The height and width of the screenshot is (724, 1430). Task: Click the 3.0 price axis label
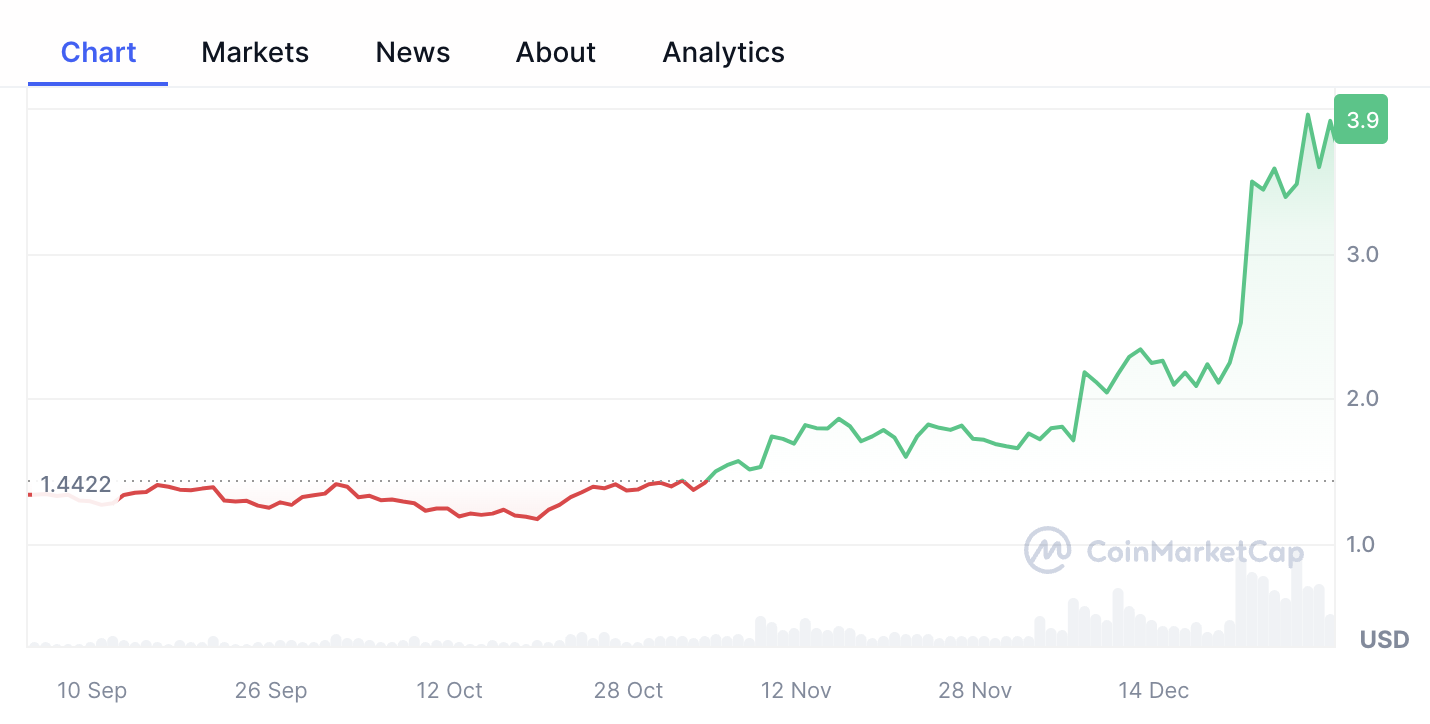click(1362, 254)
